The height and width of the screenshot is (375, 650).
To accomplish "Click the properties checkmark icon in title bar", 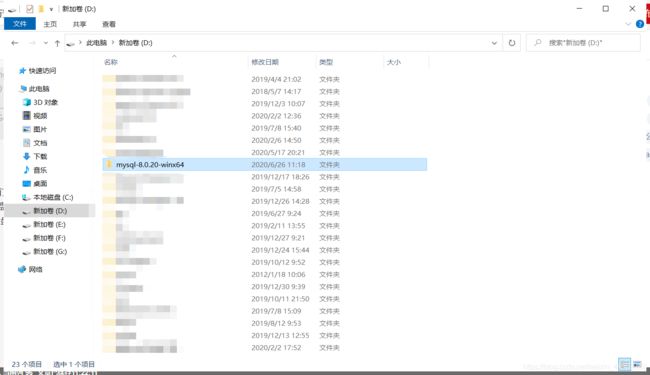I will [29, 9].
